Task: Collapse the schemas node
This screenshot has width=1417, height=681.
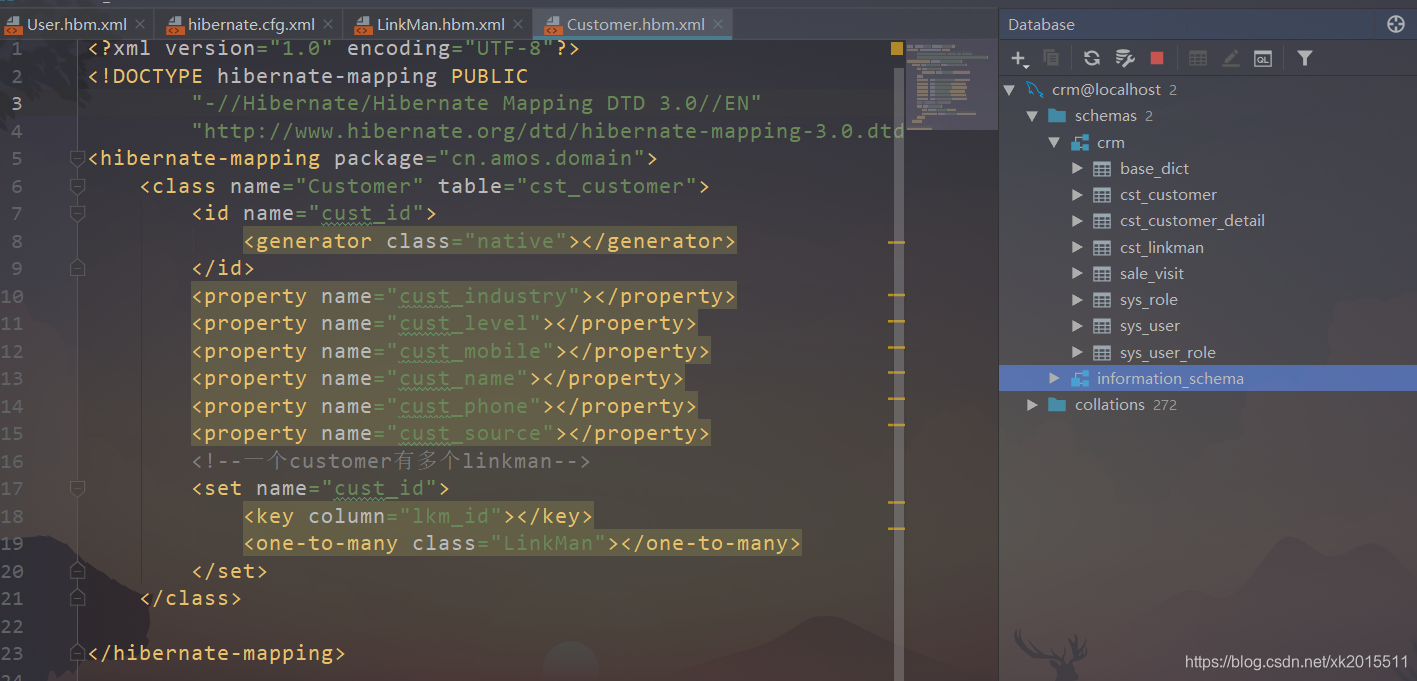Action: [1032, 116]
